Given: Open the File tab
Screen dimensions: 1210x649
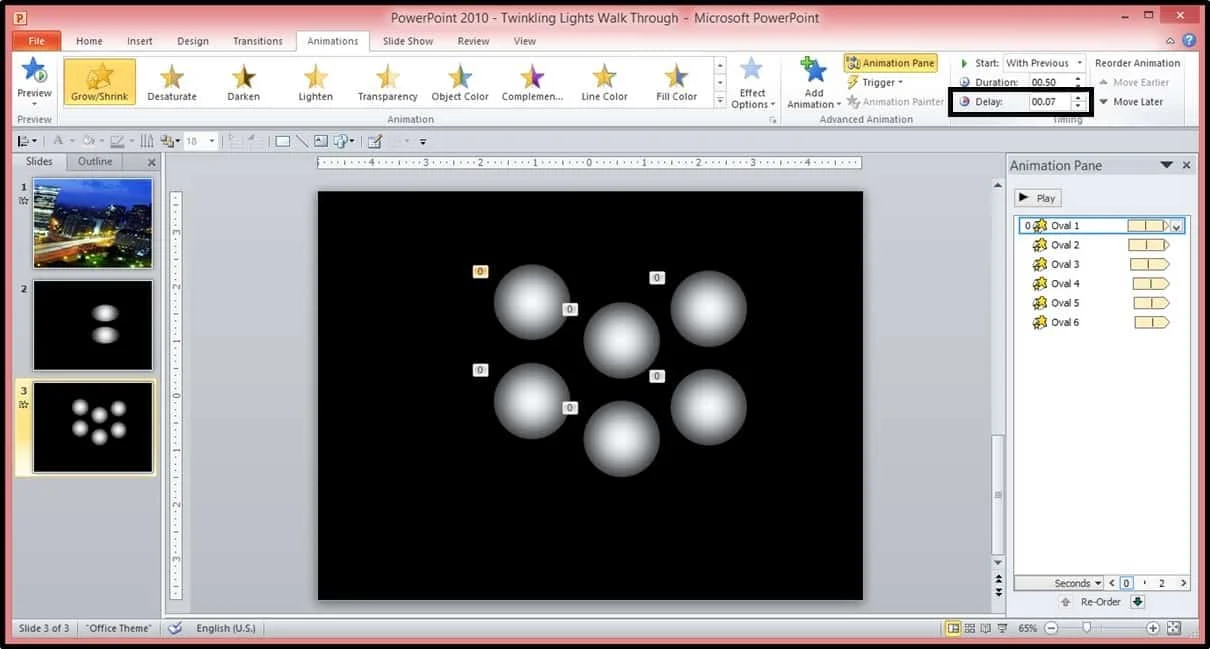Looking at the screenshot, I should (37, 41).
